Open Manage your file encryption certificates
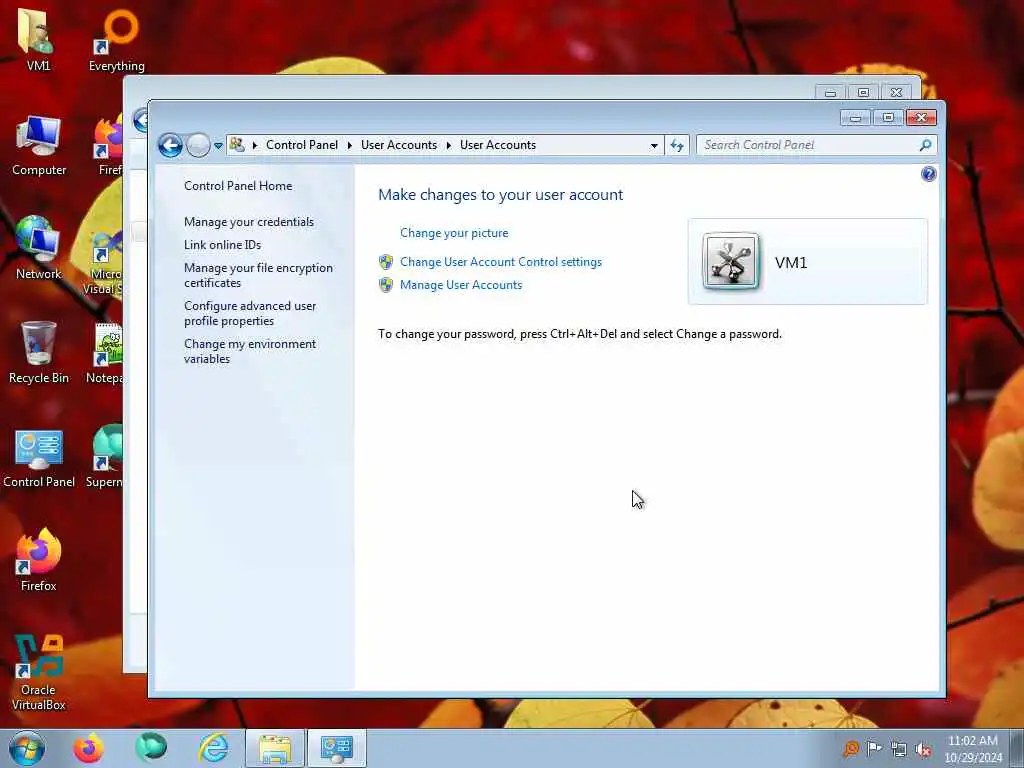The height and width of the screenshot is (768, 1024). 258,275
